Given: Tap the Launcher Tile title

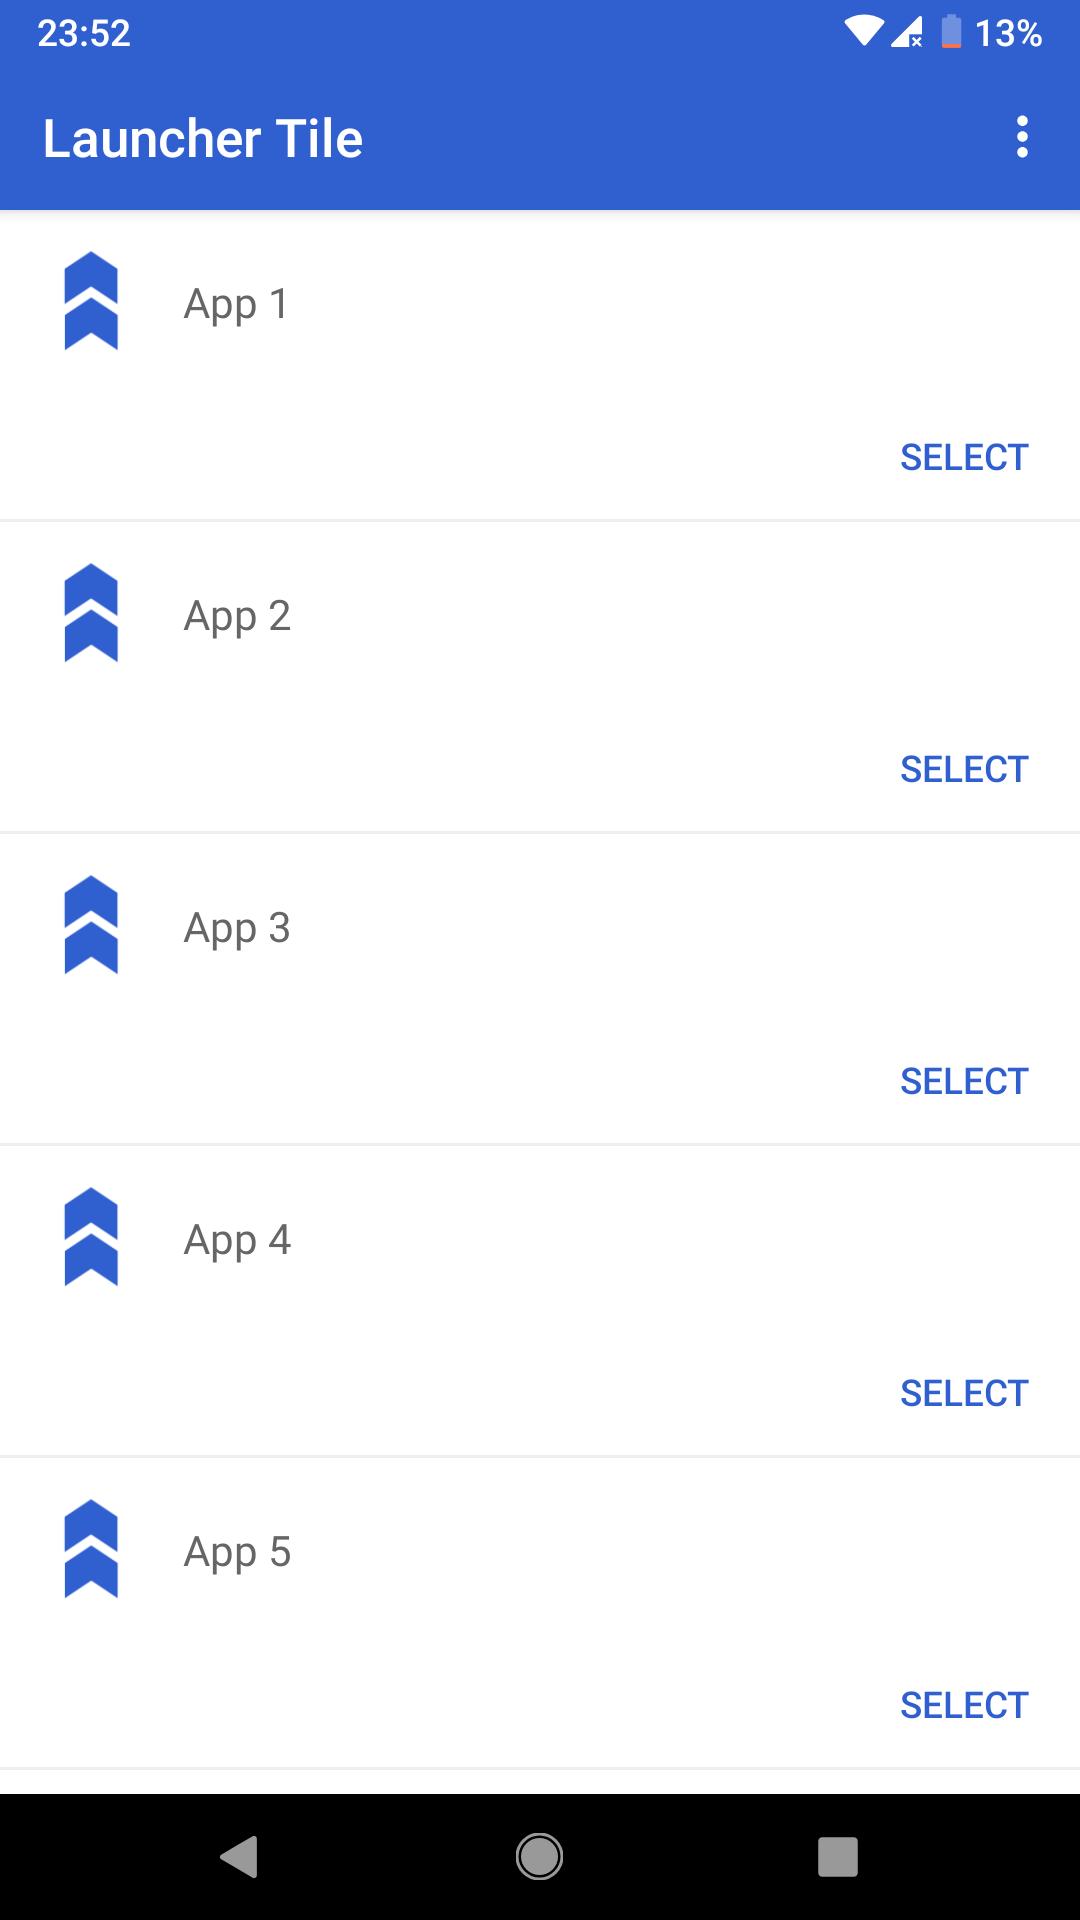Looking at the screenshot, I should coord(202,138).
